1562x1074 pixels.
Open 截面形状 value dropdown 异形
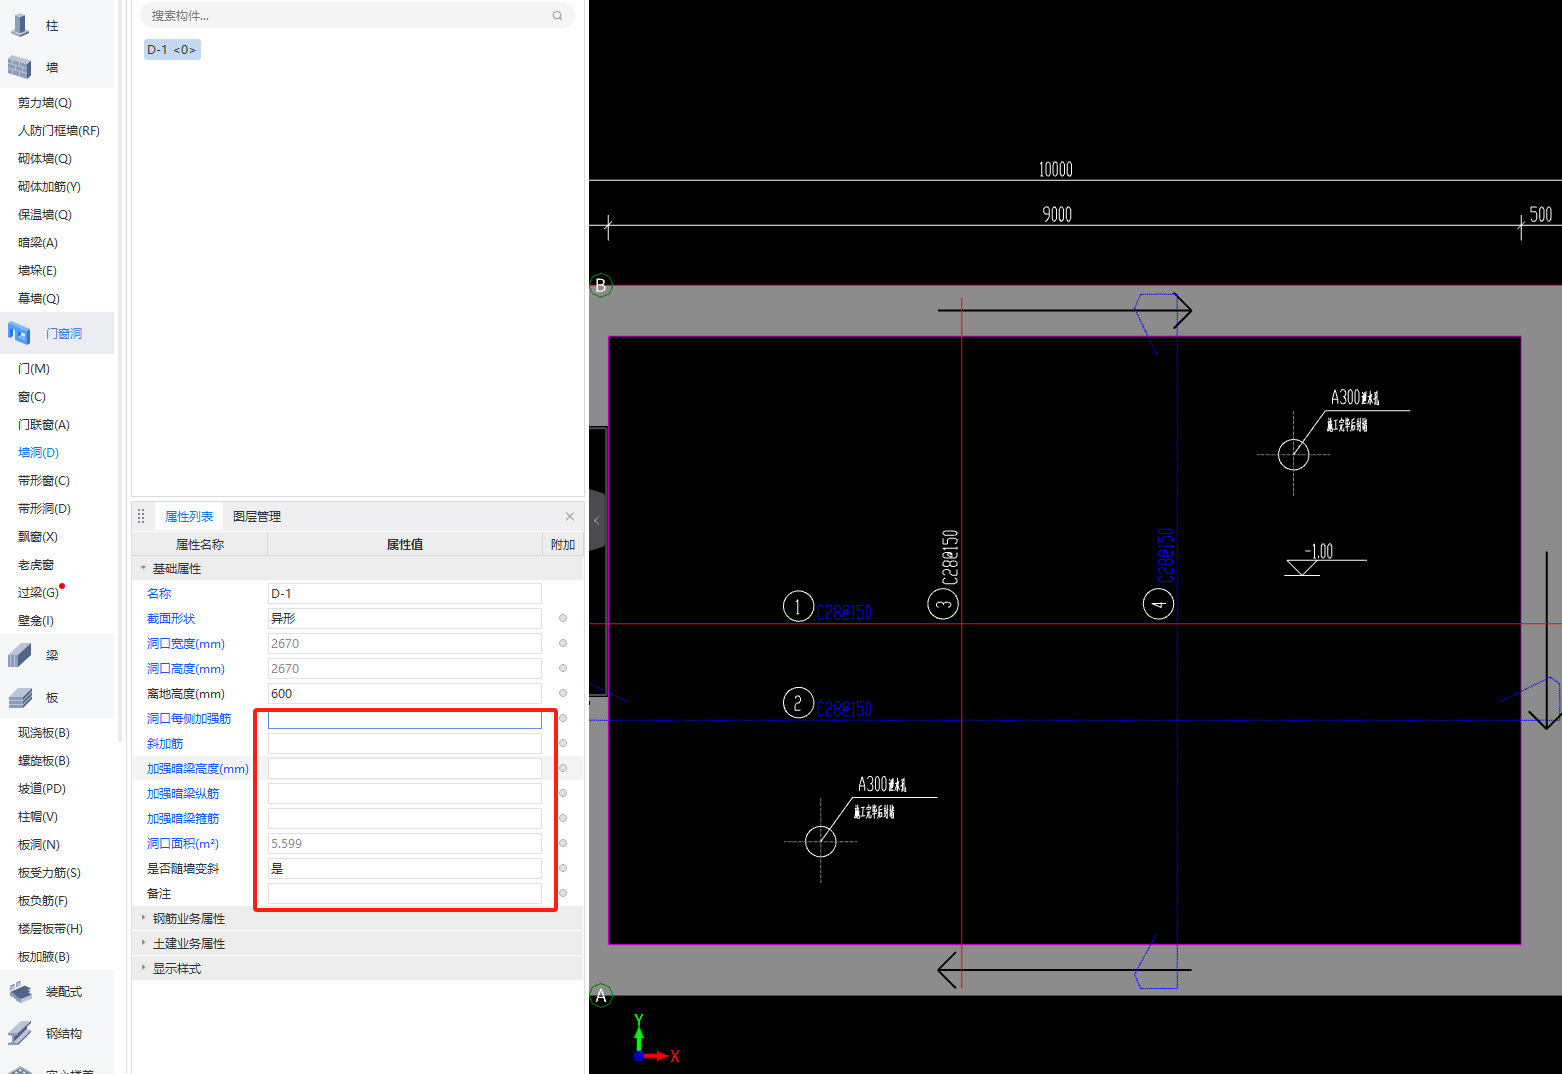[405, 618]
